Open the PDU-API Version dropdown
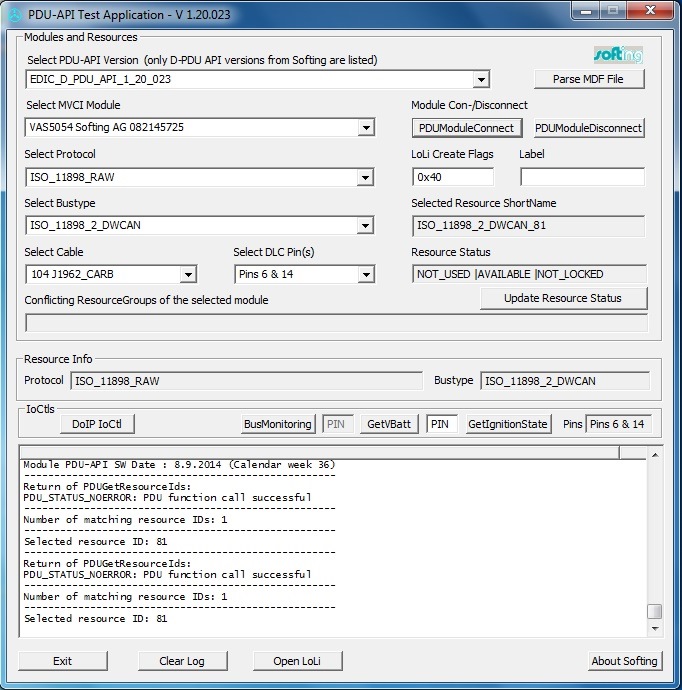 click(x=481, y=80)
